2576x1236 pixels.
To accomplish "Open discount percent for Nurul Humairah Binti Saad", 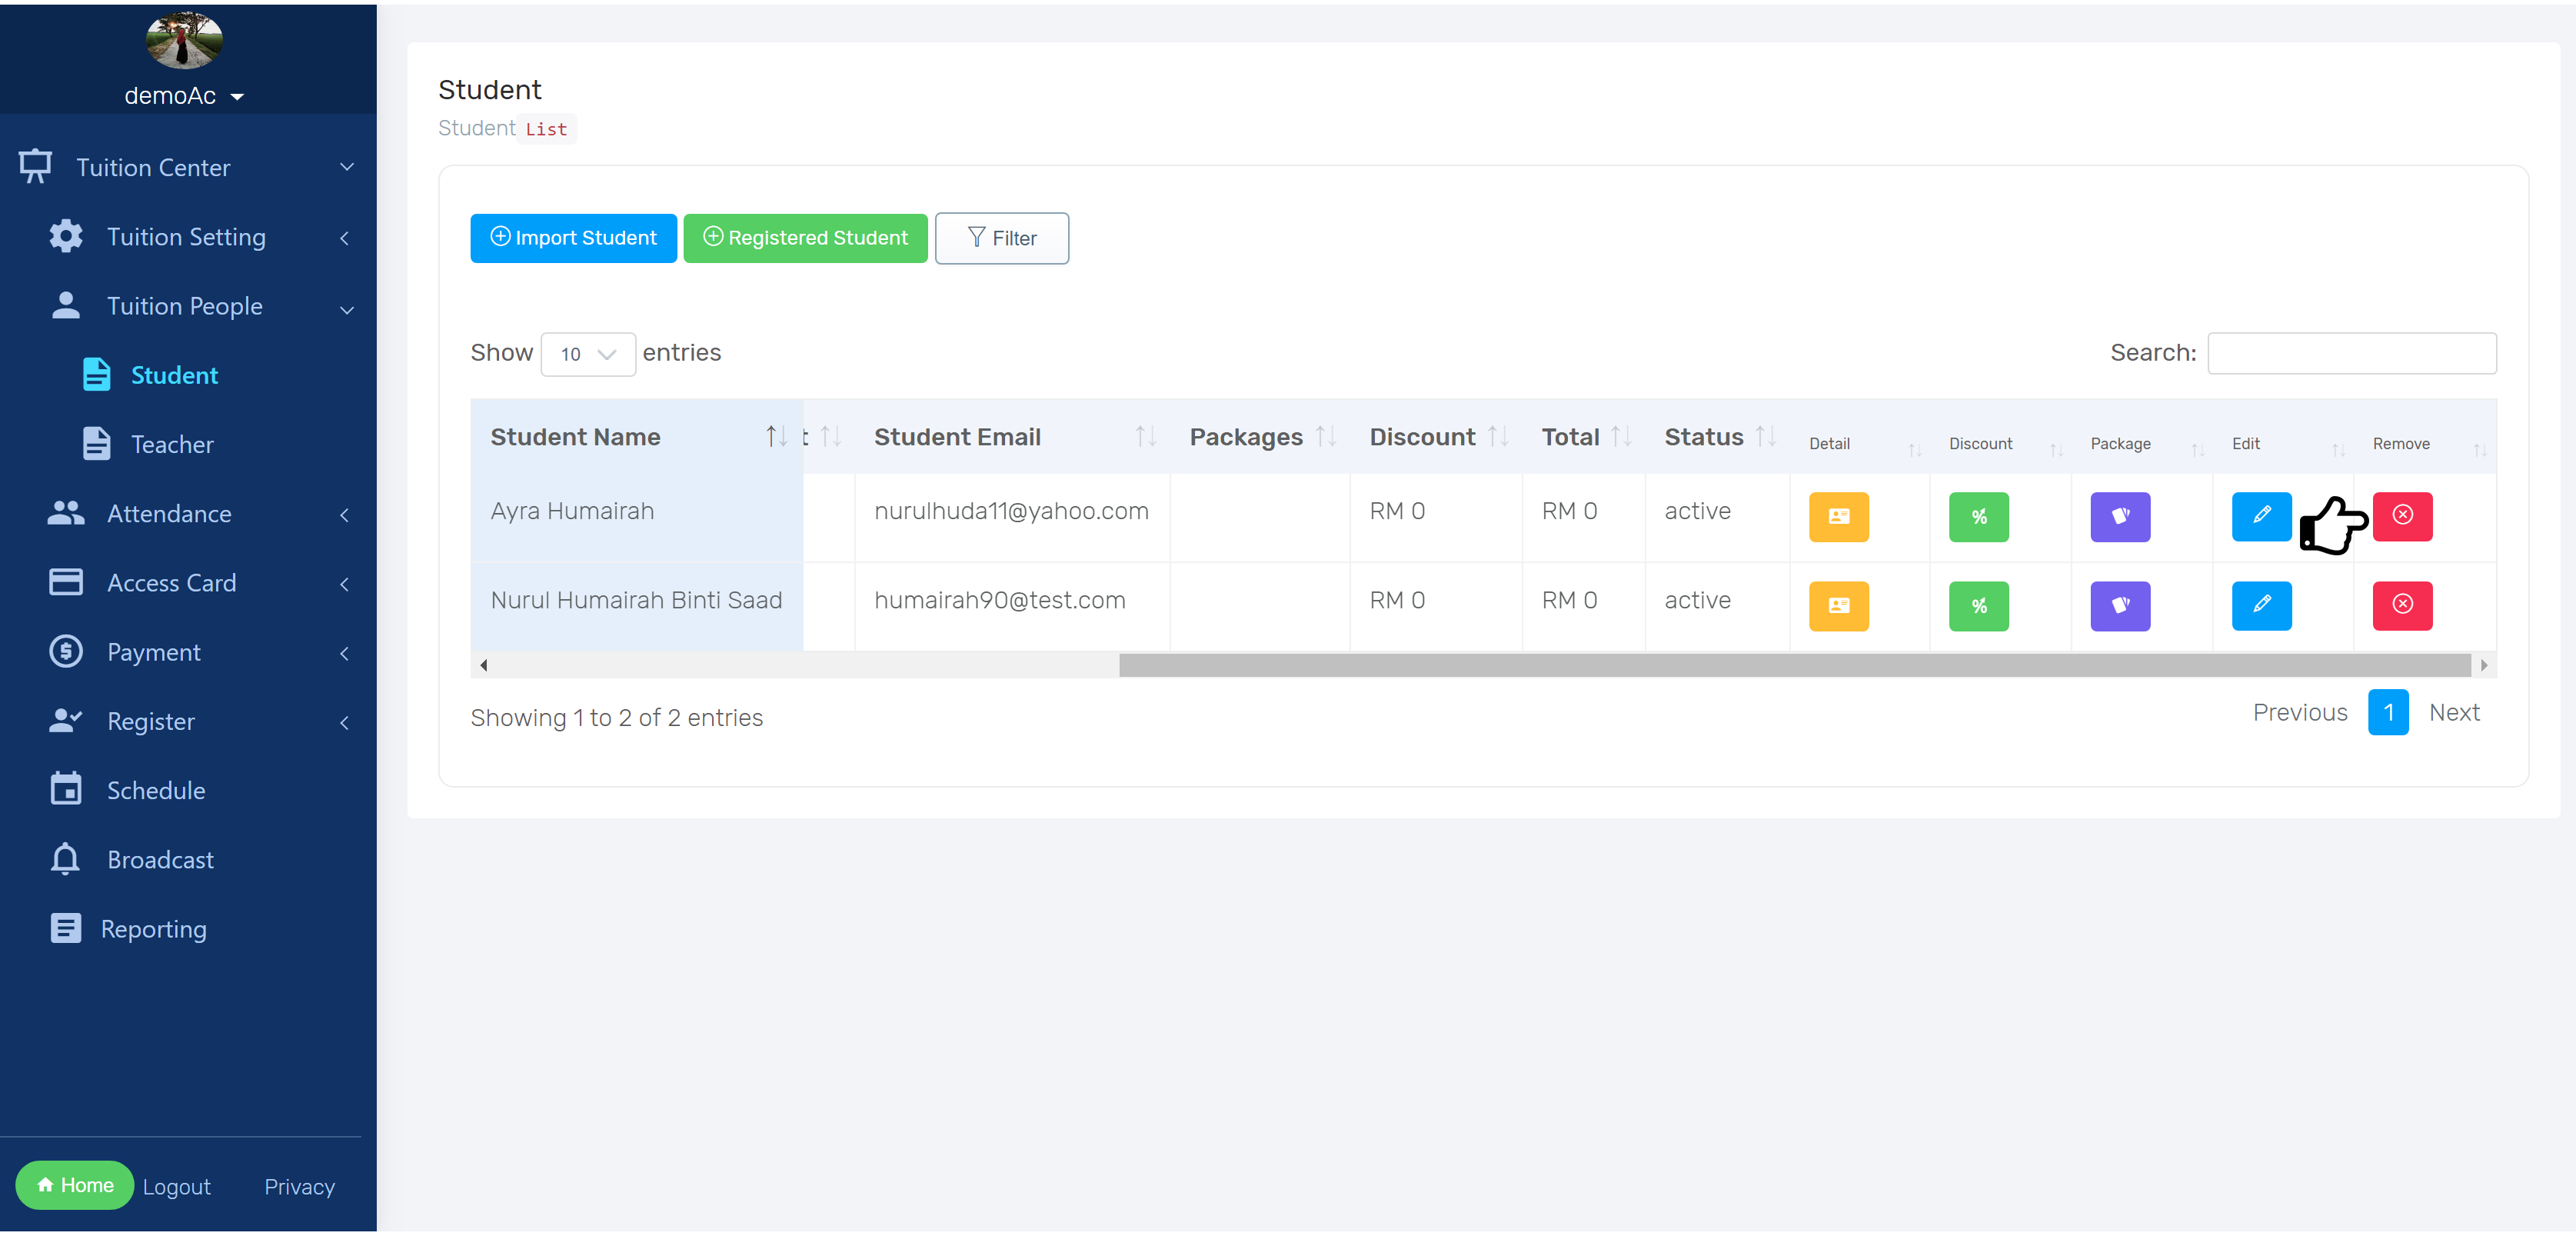I will click(x=1978, y=605).
